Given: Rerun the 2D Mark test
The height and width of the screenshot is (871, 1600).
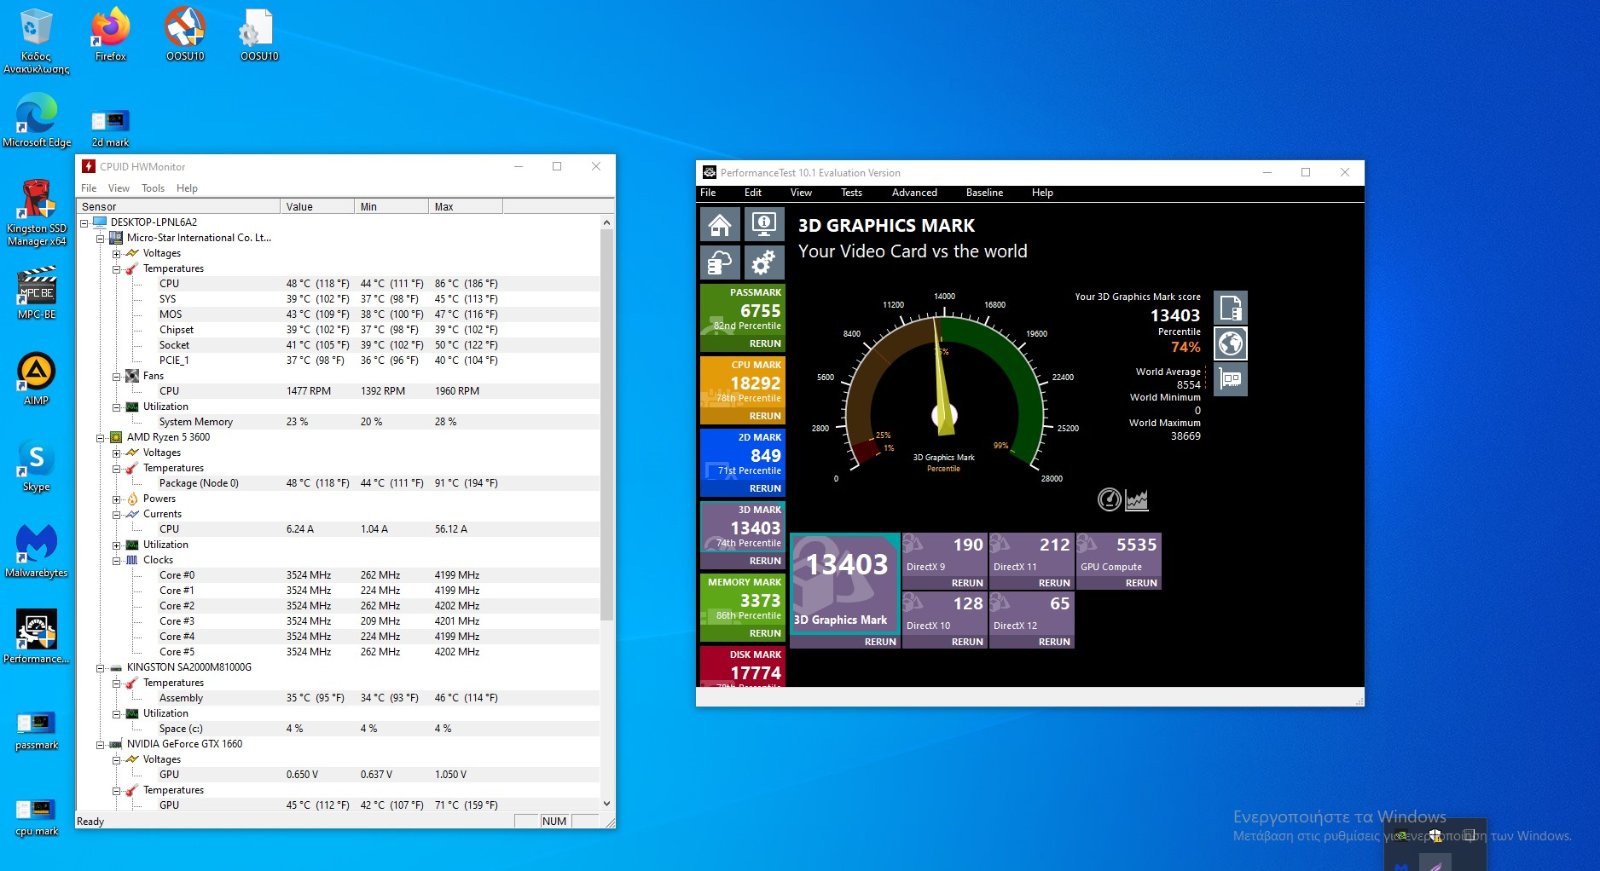Looking at the screenshot, I should pos(765,489).
